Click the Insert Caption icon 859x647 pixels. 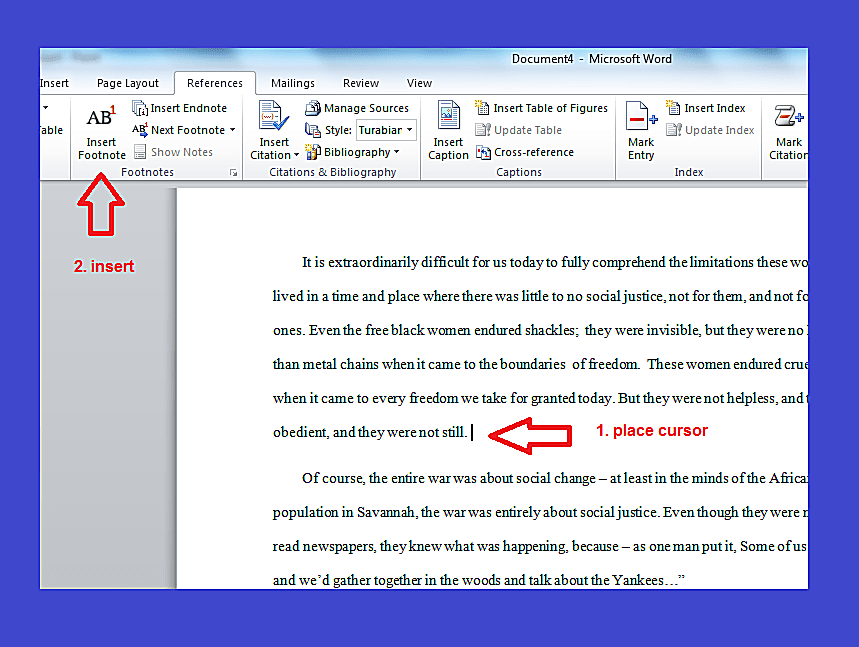click(x=448, y=115)
